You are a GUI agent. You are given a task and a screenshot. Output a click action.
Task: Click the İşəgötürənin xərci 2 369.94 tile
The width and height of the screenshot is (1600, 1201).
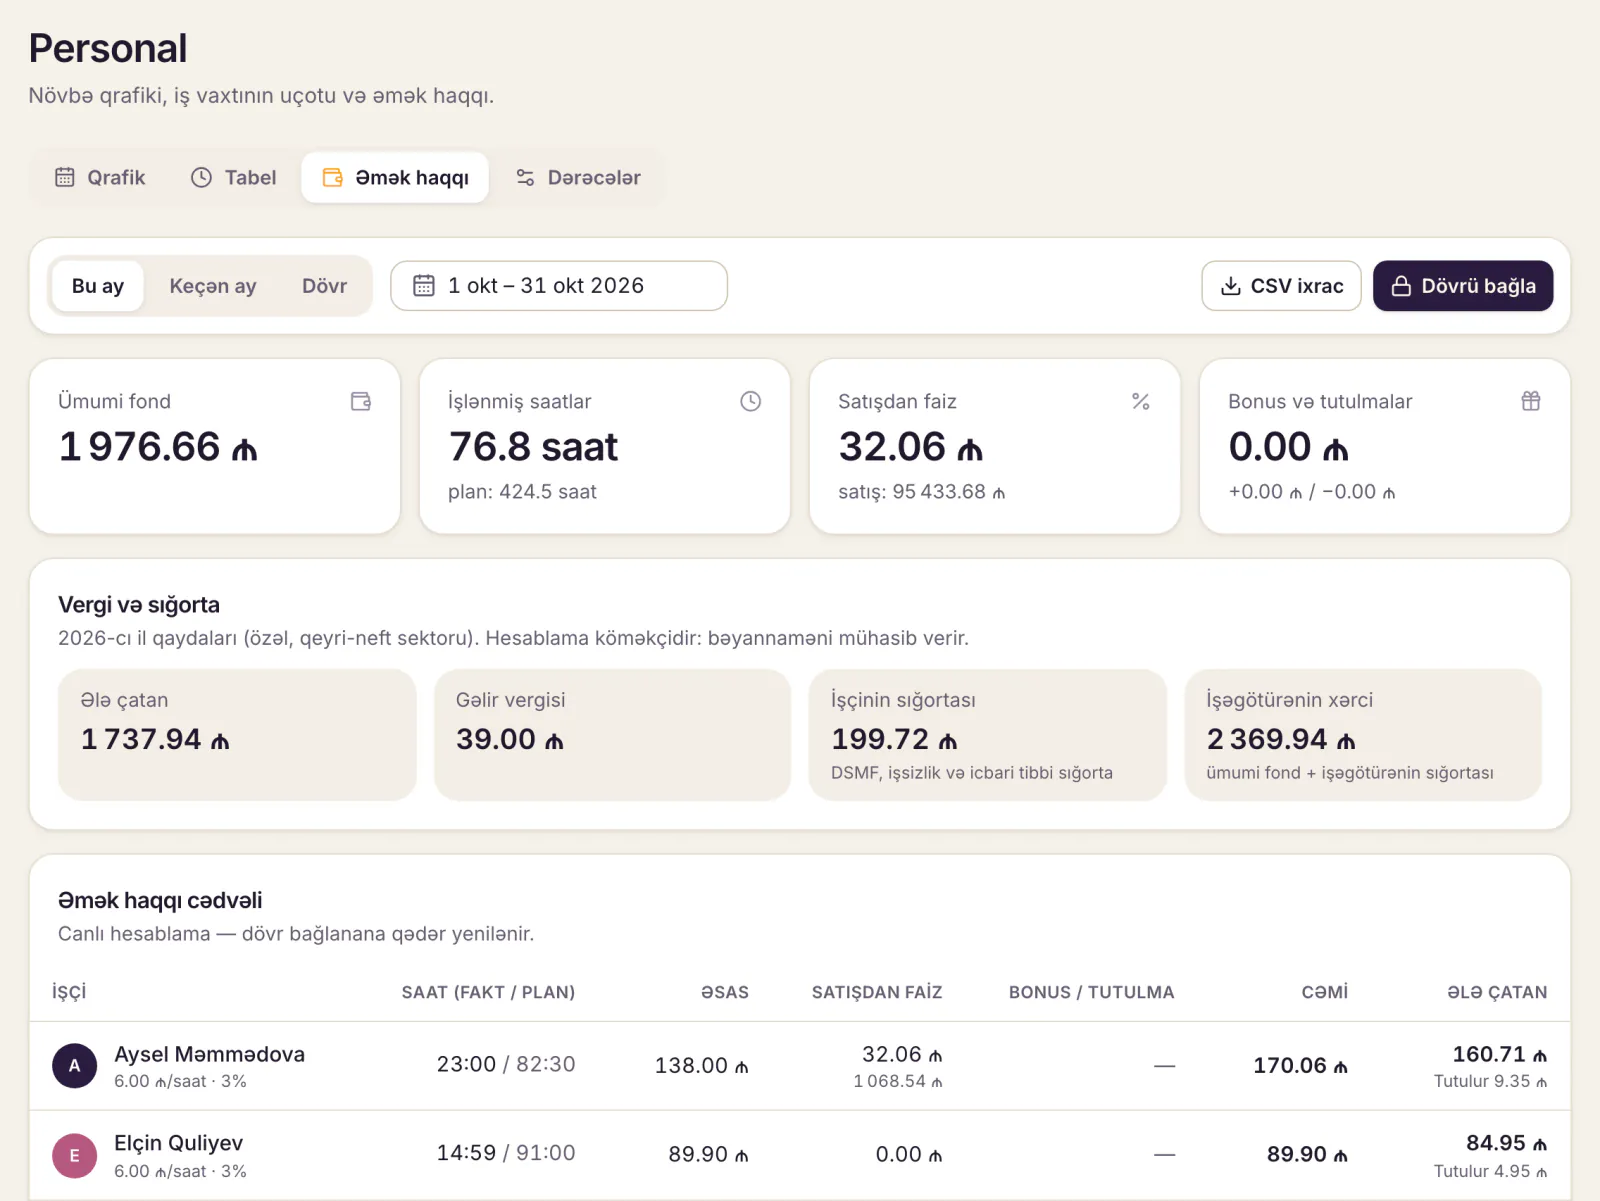(1363, 735)
